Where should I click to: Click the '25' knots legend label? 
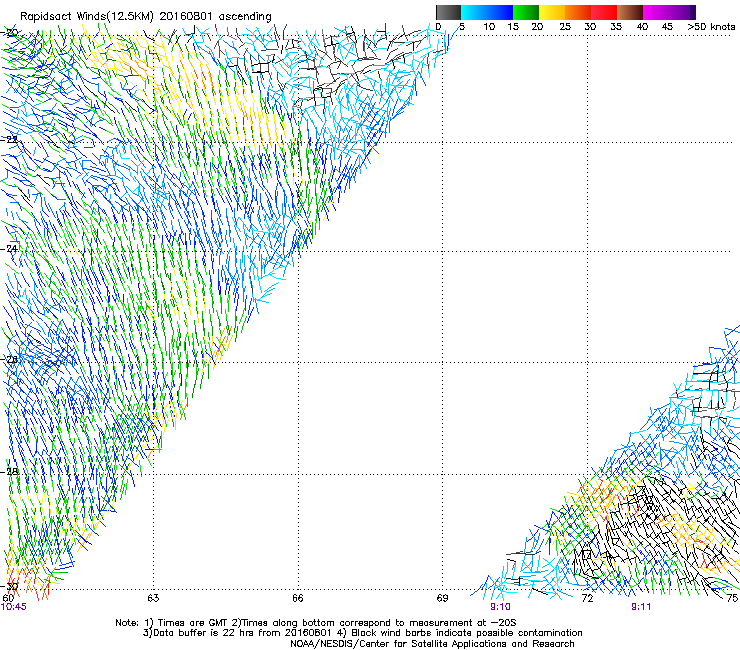tap(565, 27)
